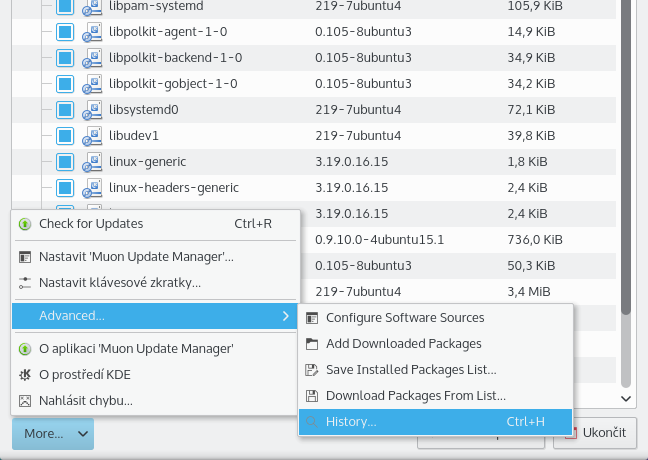The height and width of the screenshot is (460, 648).
Task: Uncheck the linux-generic checkbox
Action: (65, 162)
